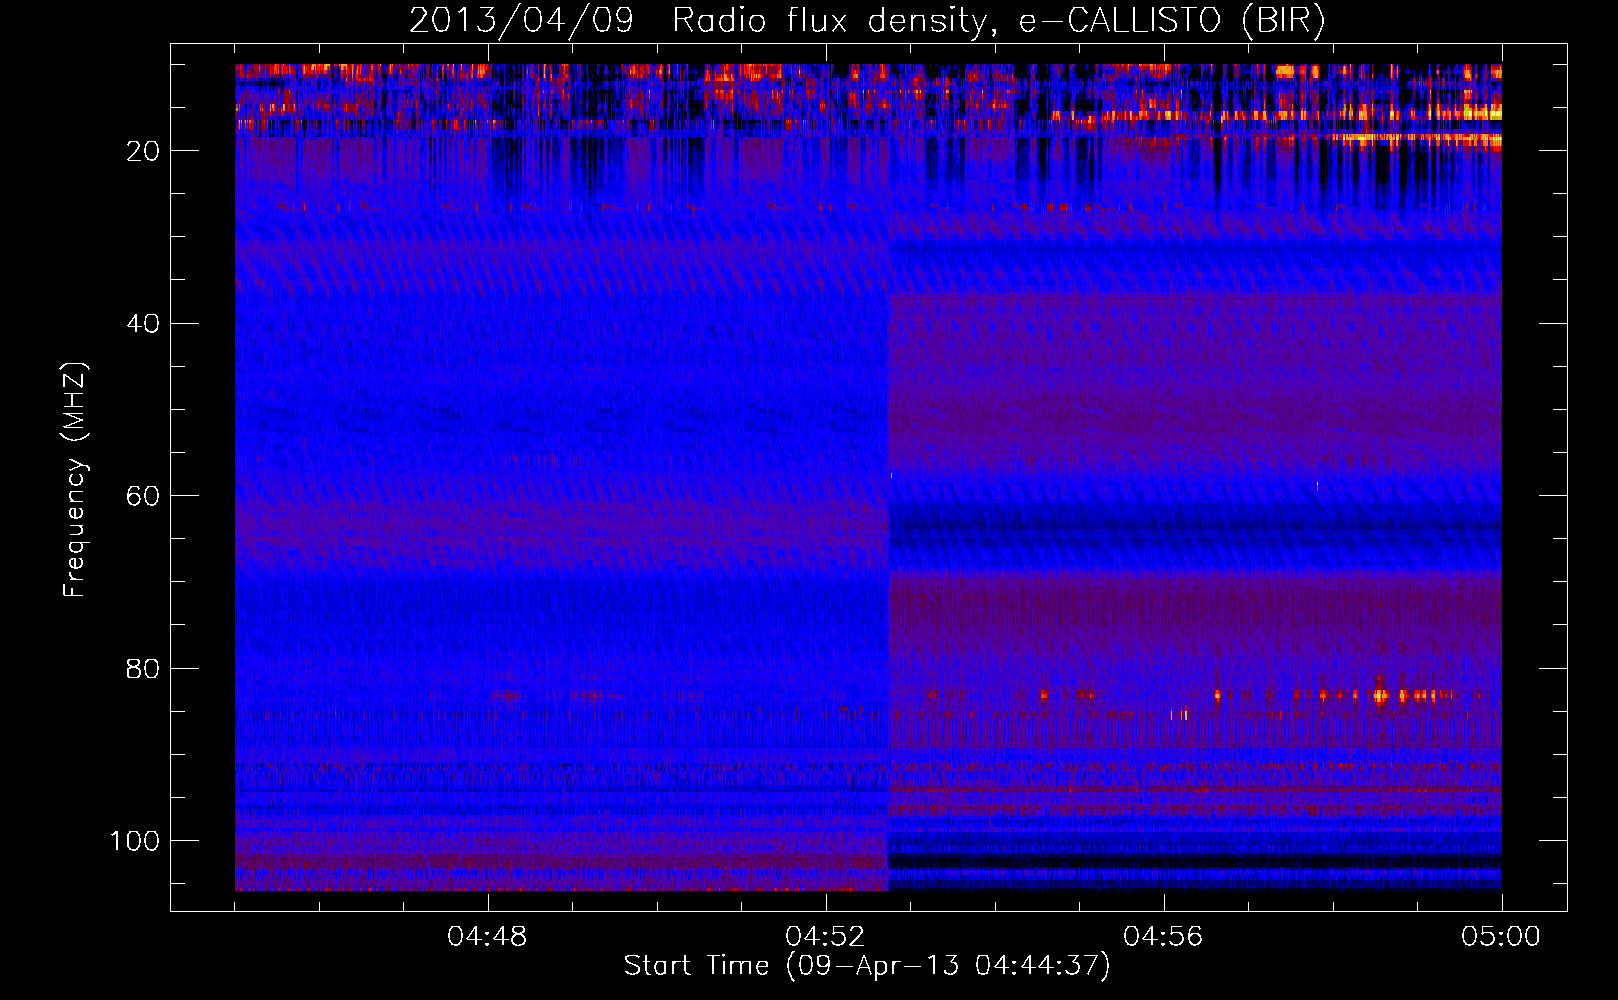Click the 20 MHz frequency tick label

click(143, 151)
